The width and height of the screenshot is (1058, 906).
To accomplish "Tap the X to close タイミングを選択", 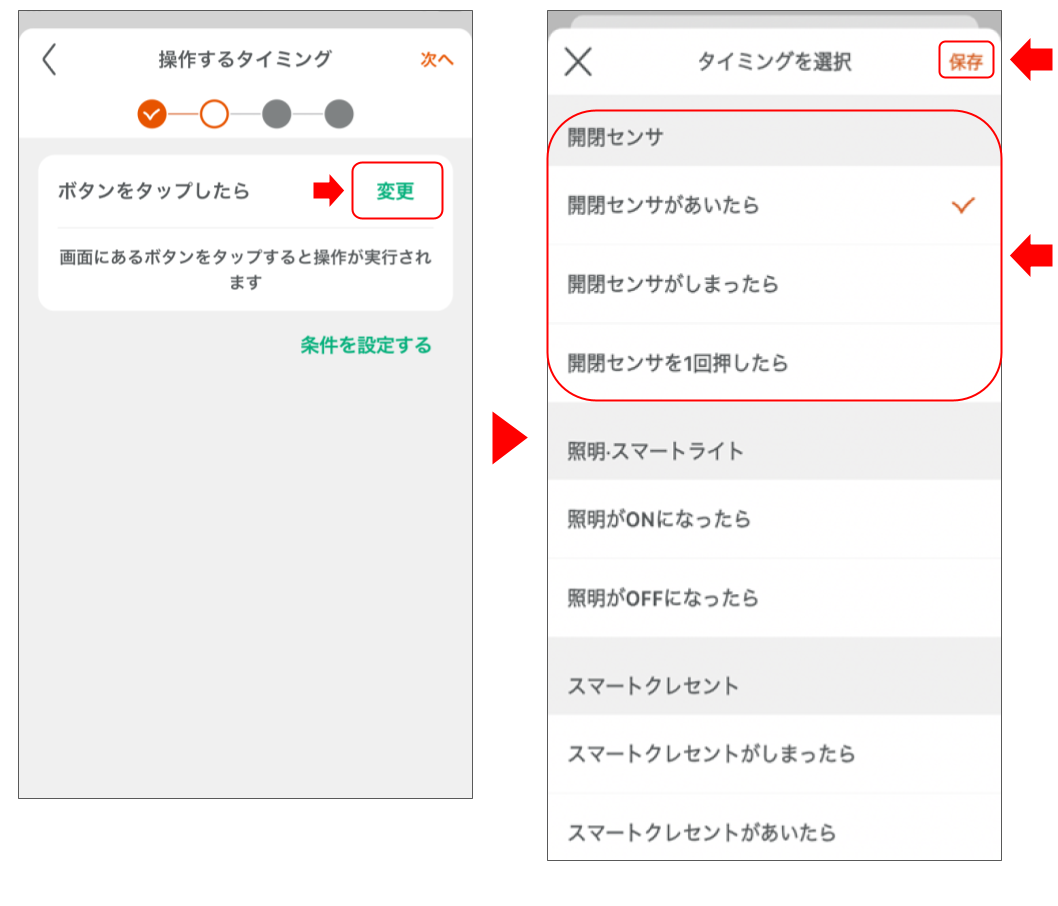I will coord(577,61).
